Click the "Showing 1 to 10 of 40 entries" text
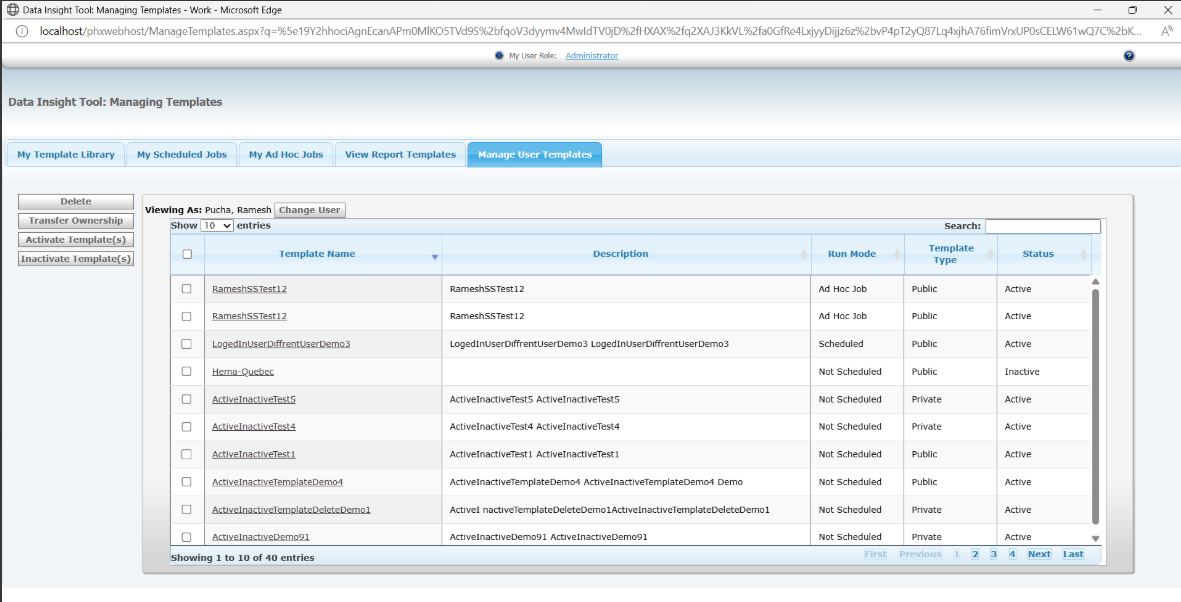The width and height of the screenshot is (1181, 602). 243,558
